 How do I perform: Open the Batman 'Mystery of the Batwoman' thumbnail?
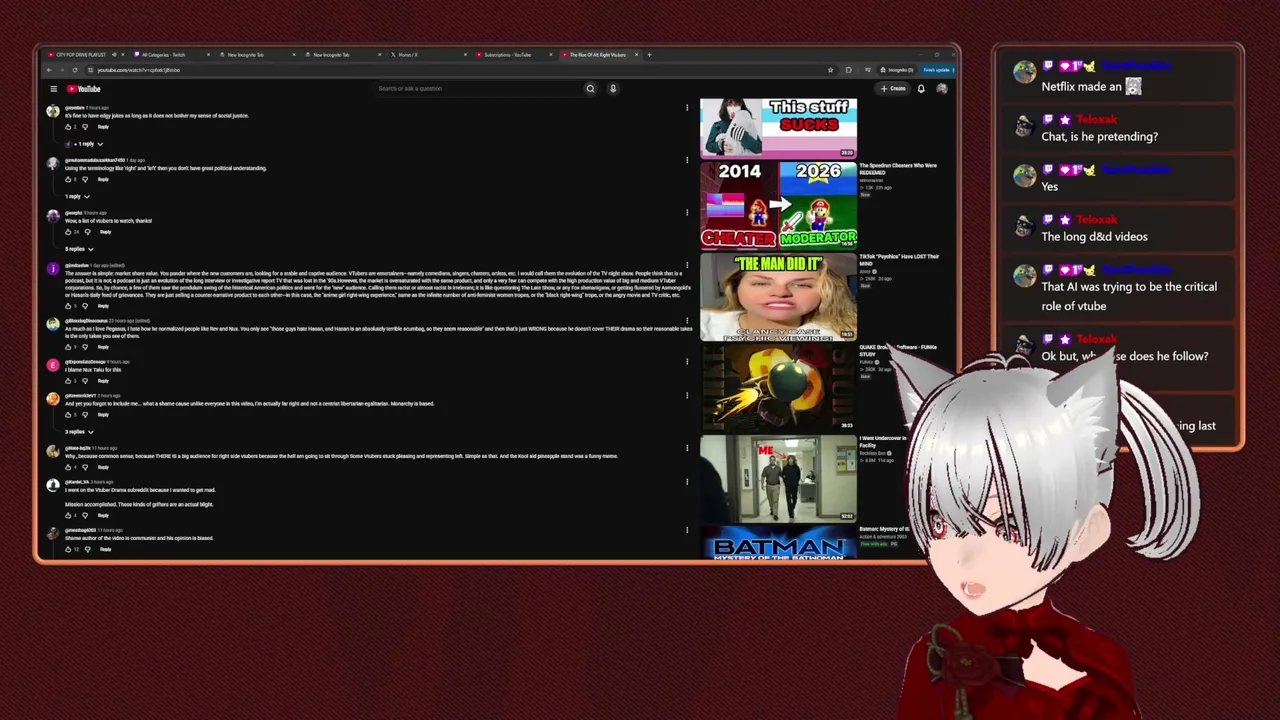click(x=778, y=543)
